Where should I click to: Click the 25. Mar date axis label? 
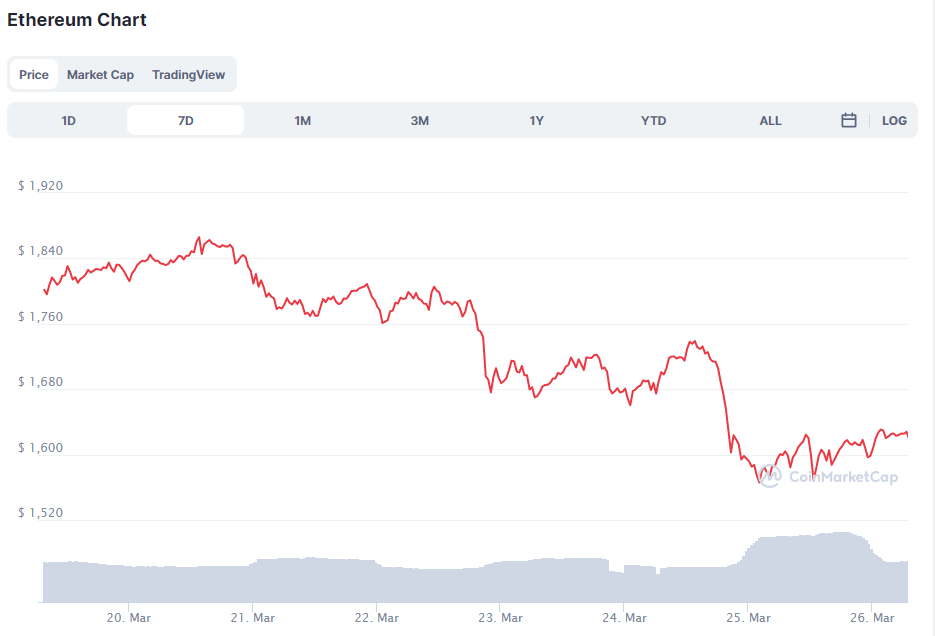click(748, 618)
